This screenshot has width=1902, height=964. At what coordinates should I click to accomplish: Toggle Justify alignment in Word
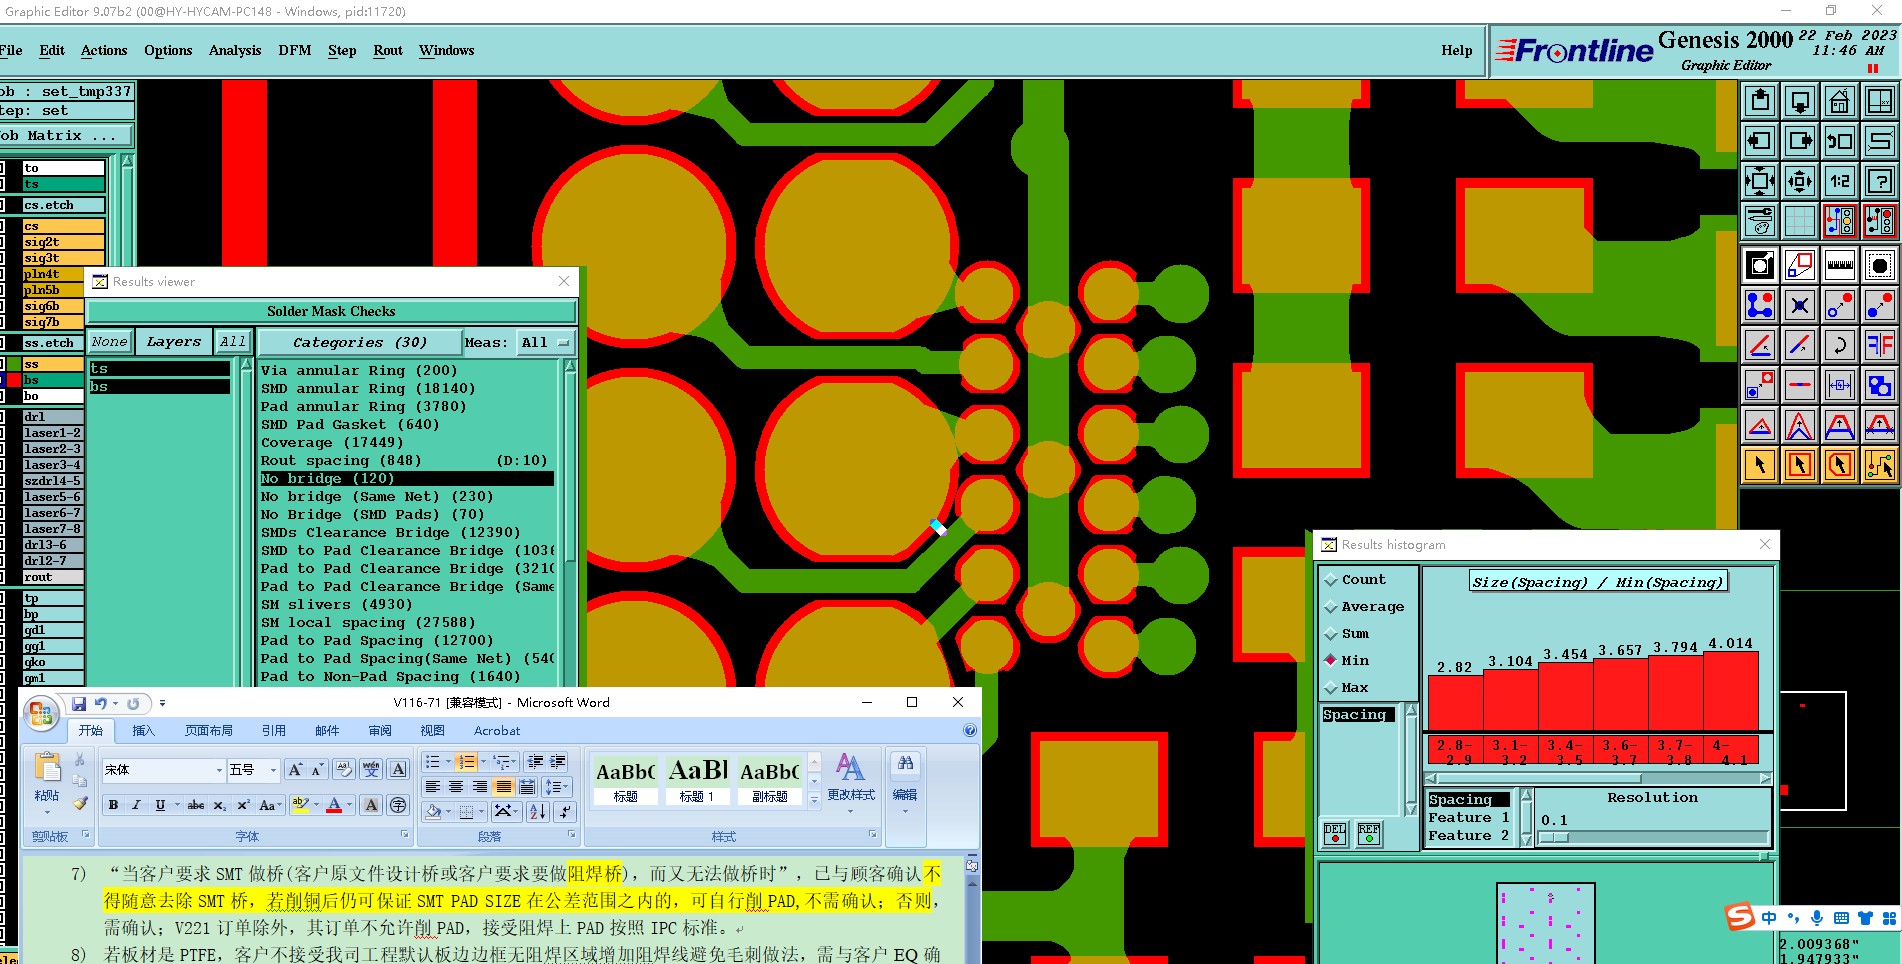click(x=504, y=787)
